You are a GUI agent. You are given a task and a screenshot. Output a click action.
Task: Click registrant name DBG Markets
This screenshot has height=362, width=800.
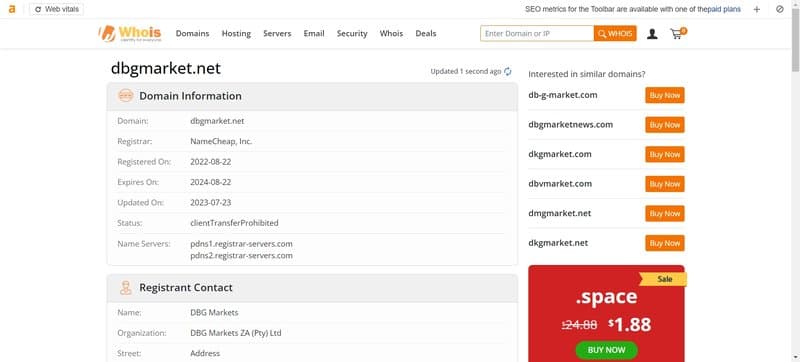point(214,313)
